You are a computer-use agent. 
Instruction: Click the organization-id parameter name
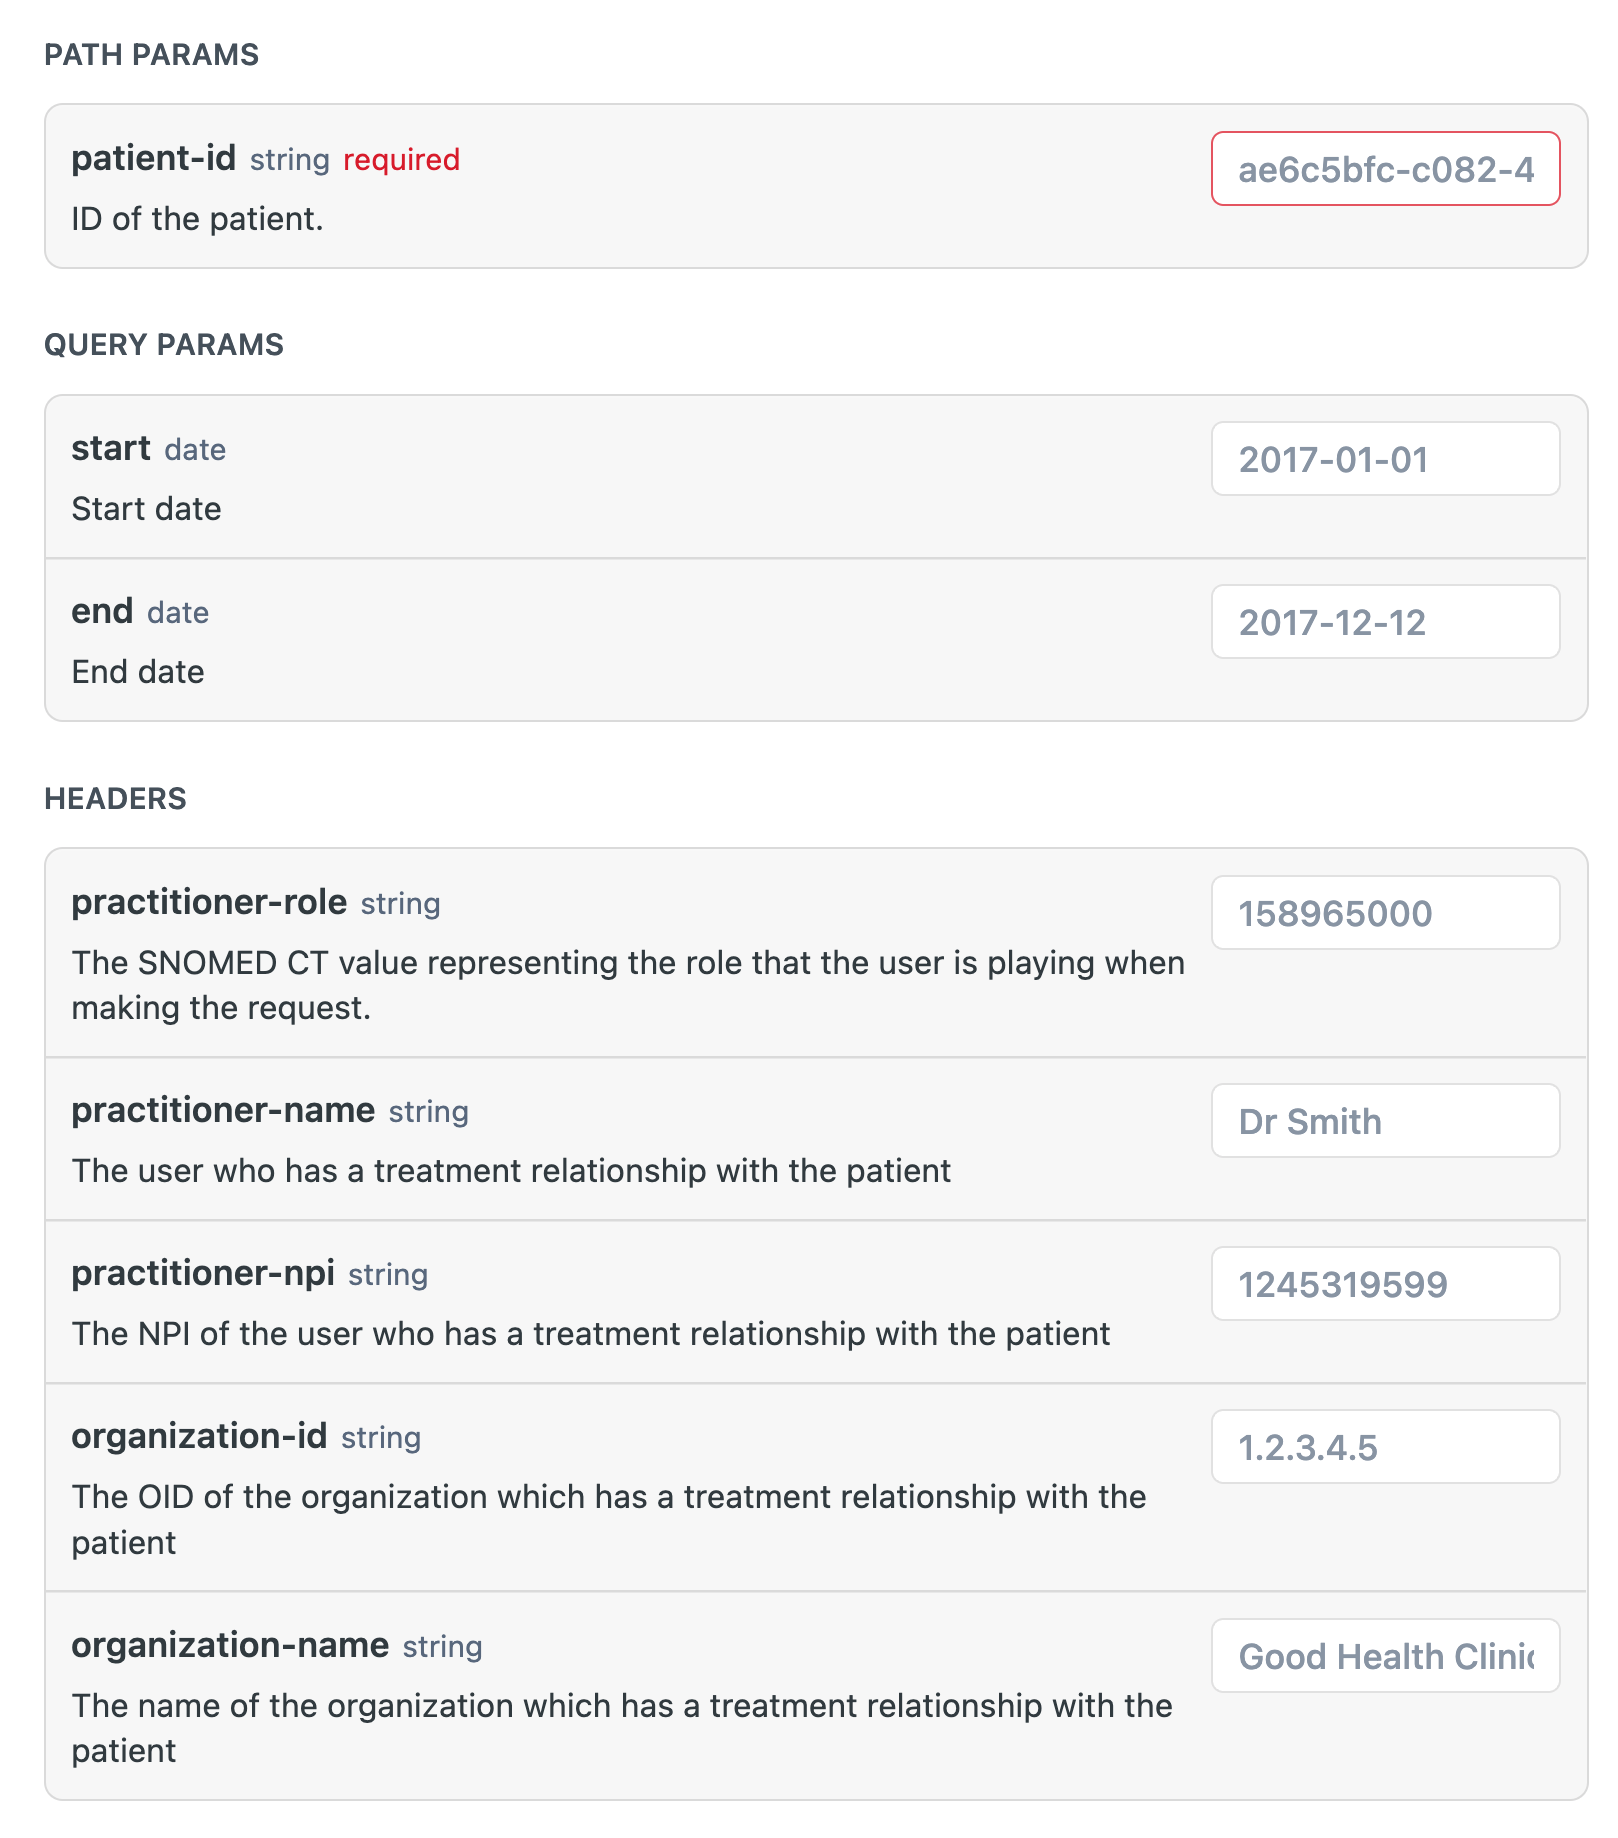tap(199, 1436)
